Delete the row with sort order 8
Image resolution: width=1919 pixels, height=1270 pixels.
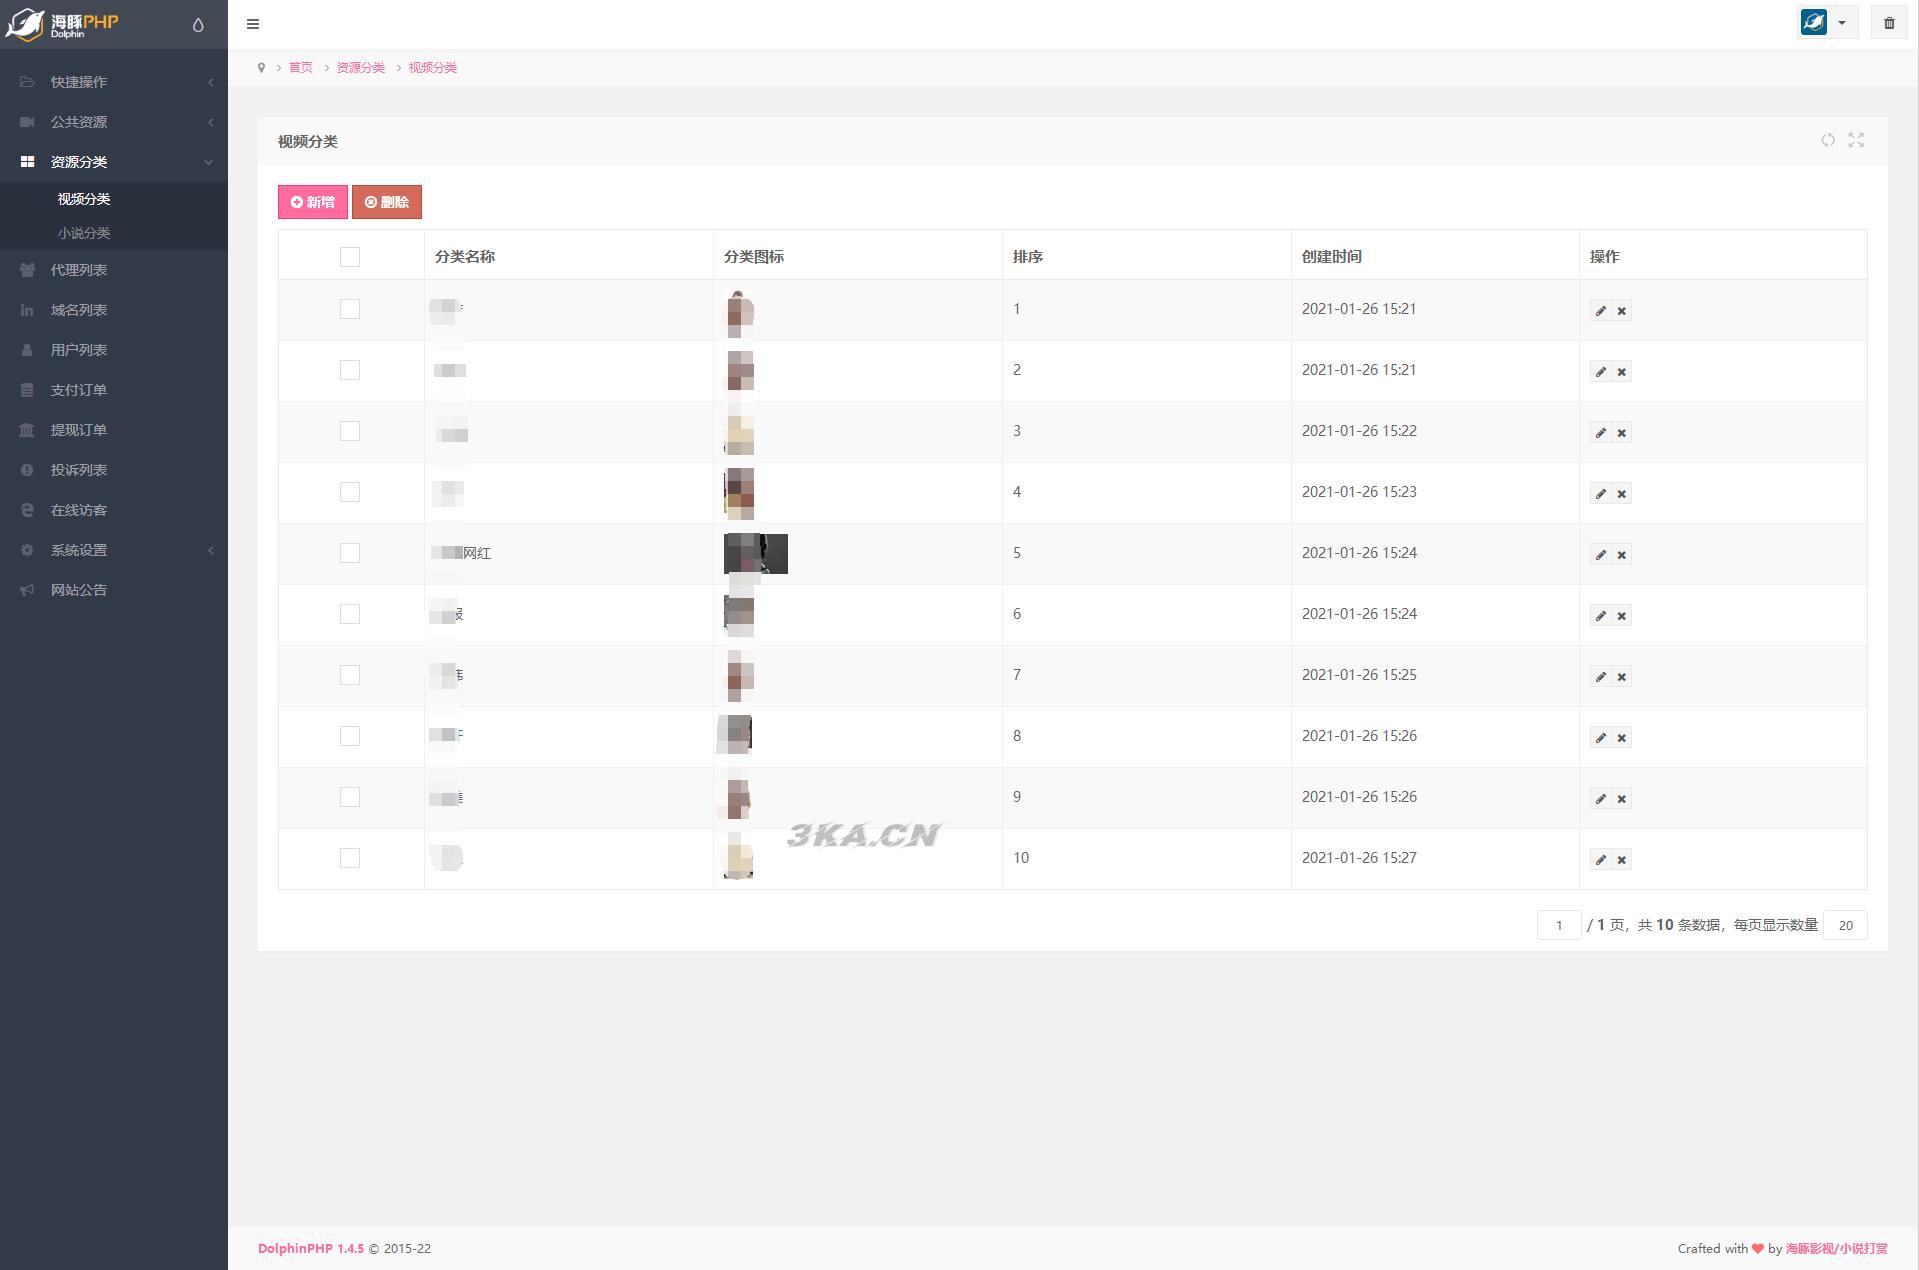[x=1622, y=738]
